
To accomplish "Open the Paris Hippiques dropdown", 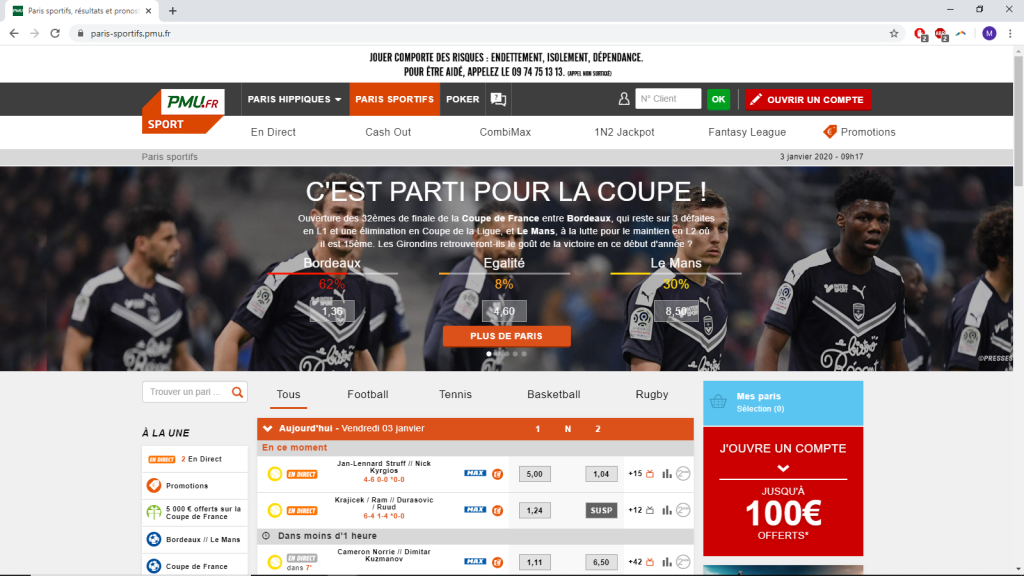I will click(x=294, y=99).
